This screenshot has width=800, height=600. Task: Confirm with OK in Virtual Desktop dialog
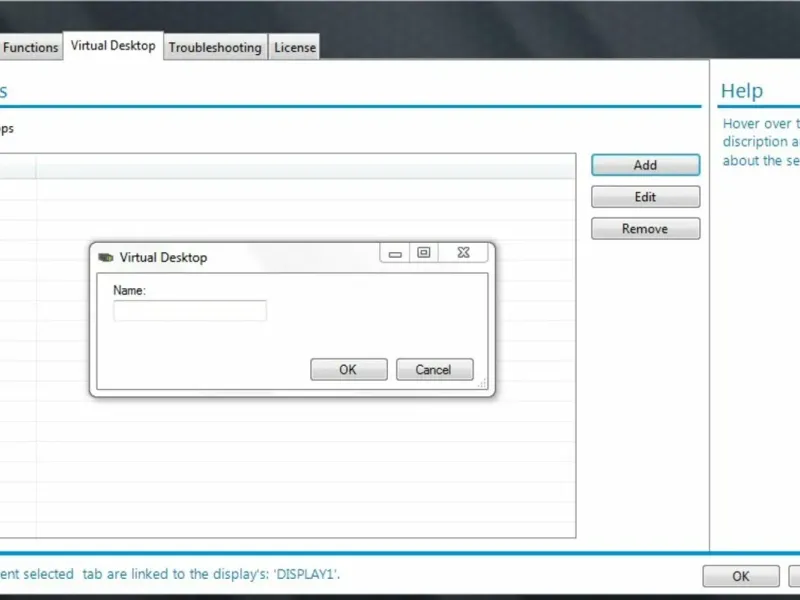click(348, 369)
